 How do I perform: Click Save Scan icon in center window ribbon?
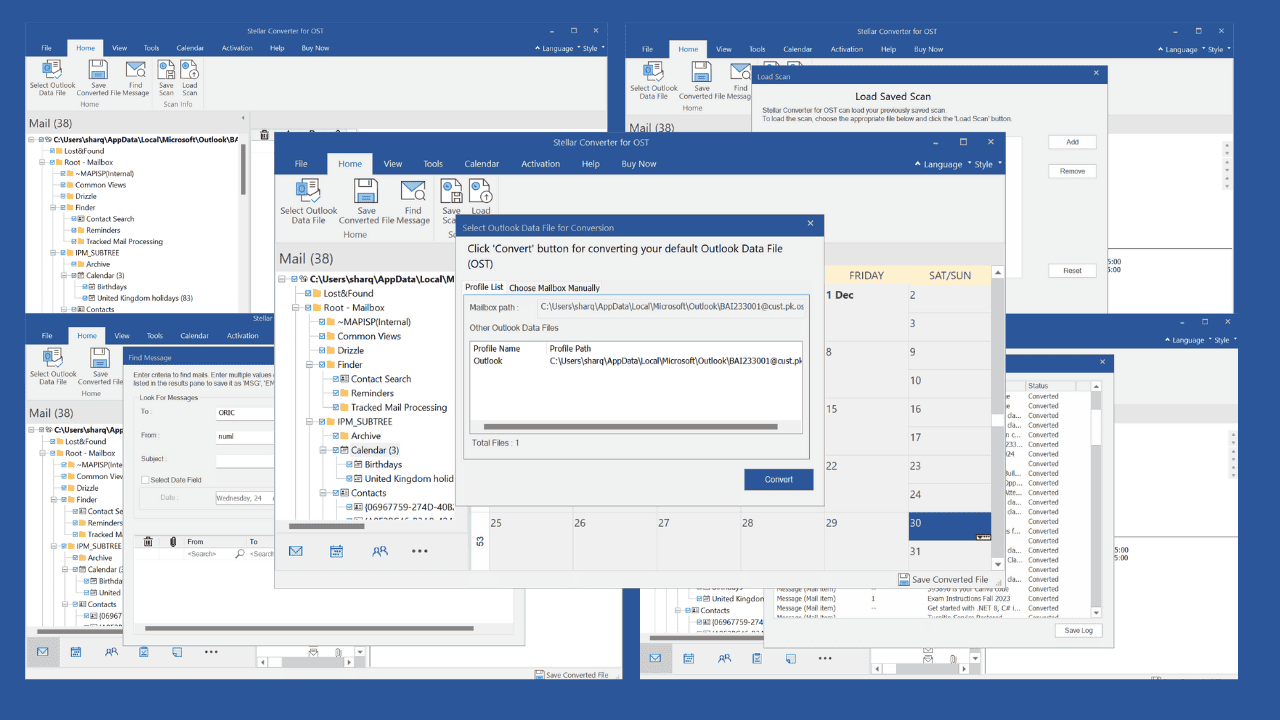452,191
